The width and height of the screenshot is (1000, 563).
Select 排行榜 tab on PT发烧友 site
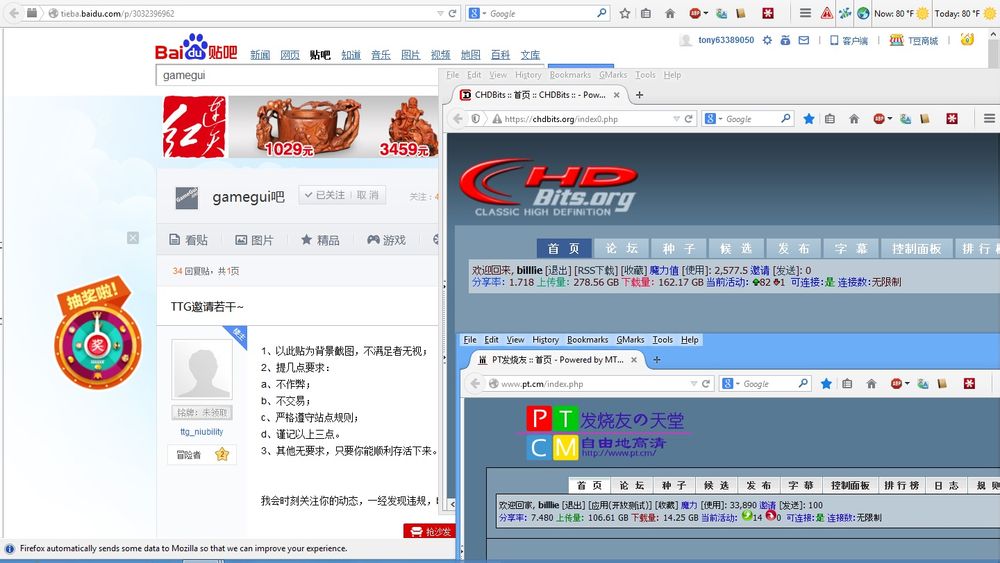tap(901, 485)
